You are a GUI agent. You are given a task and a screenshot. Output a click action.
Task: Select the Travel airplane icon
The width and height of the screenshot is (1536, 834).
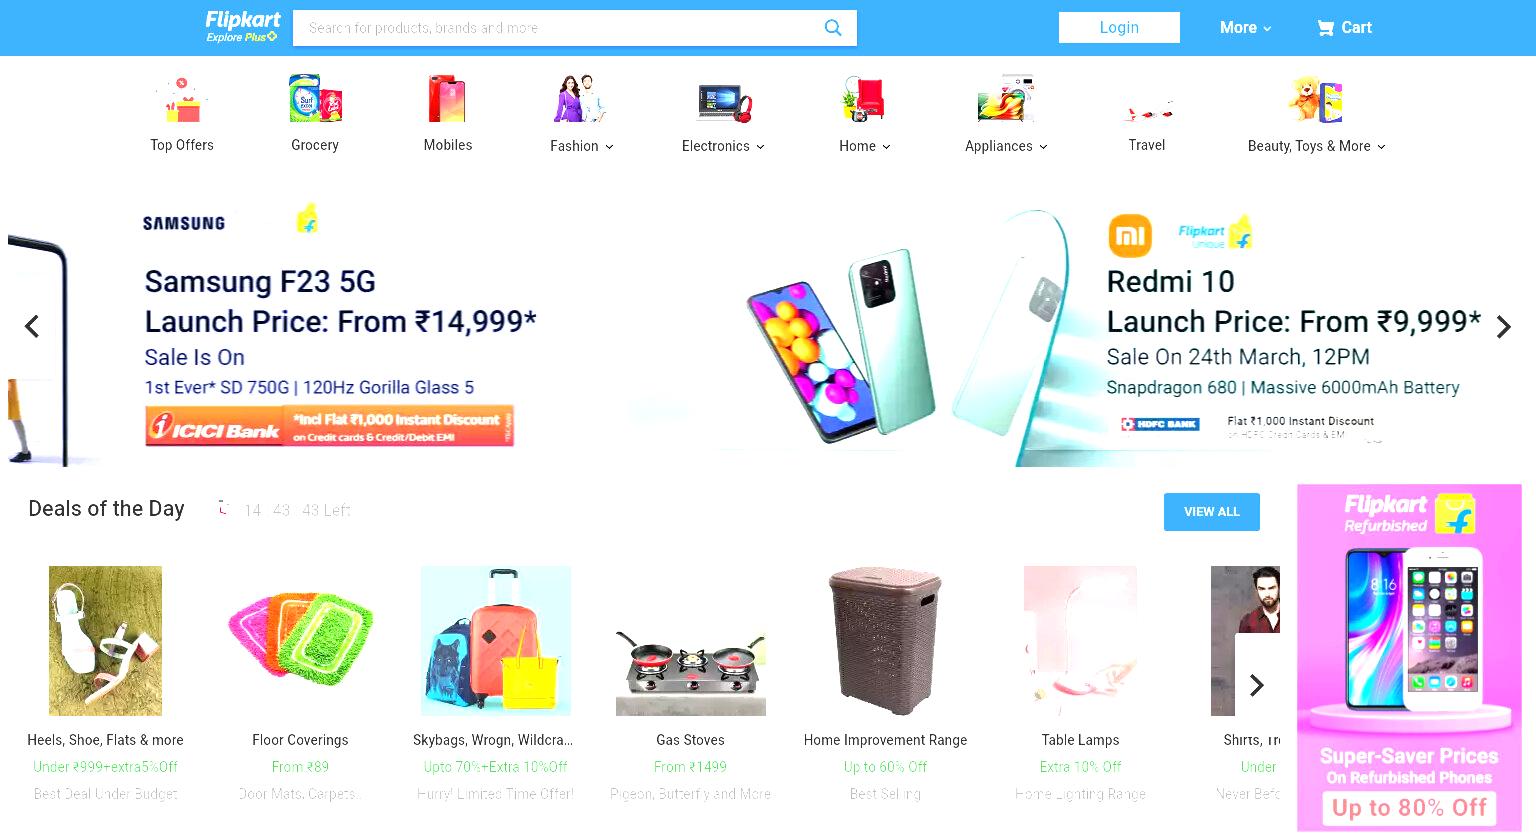(x=1147, y=108)
